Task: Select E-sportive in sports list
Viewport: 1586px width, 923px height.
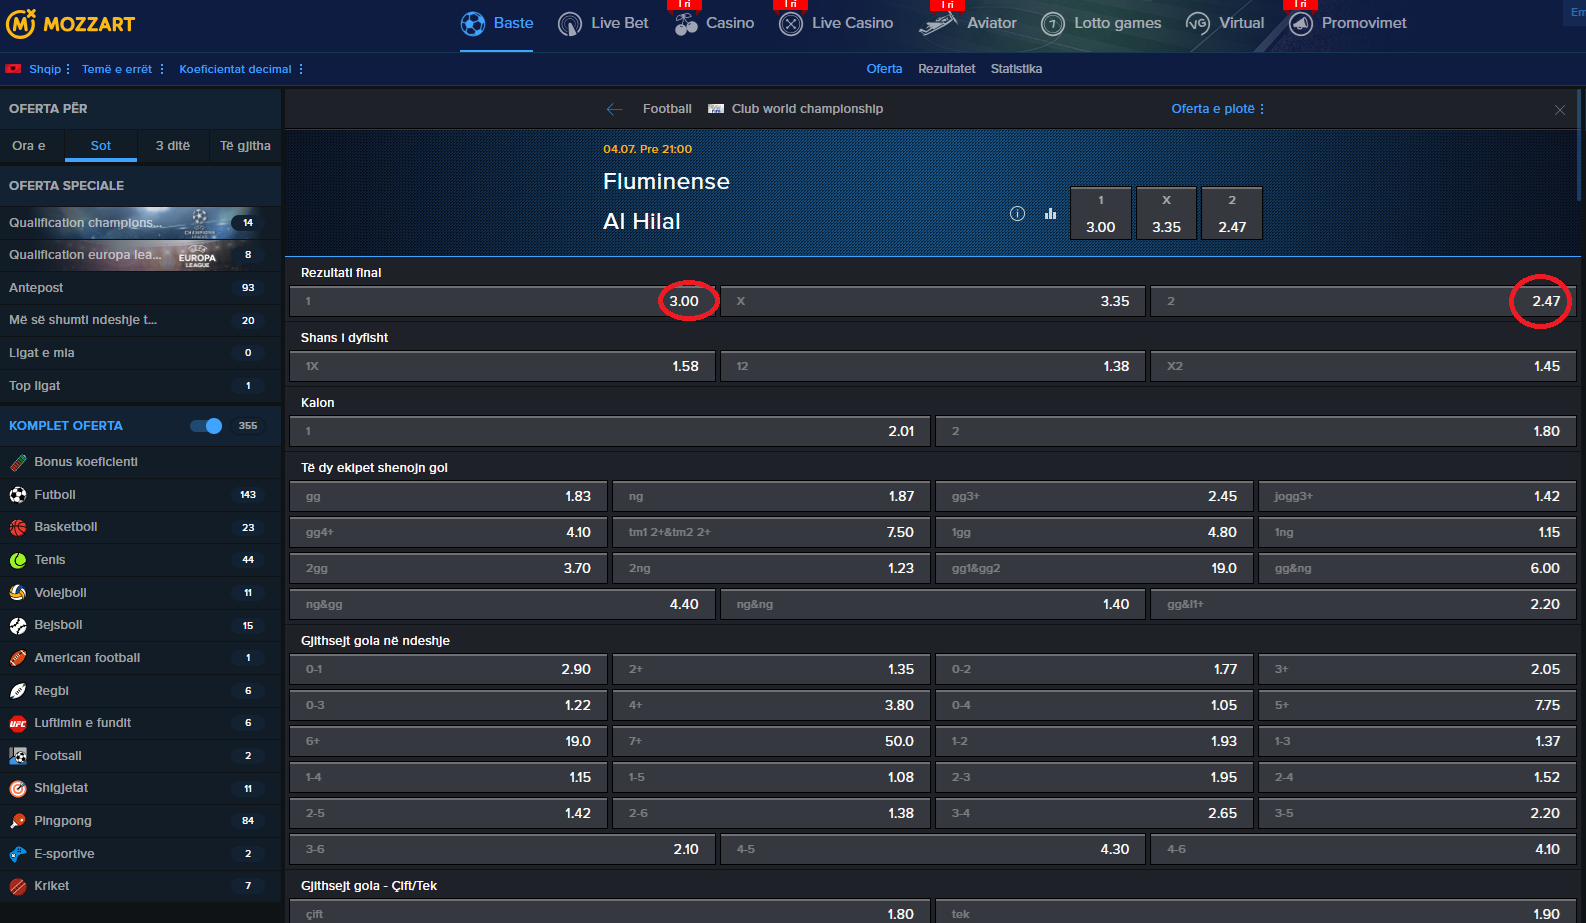Action: pos(140,854)
